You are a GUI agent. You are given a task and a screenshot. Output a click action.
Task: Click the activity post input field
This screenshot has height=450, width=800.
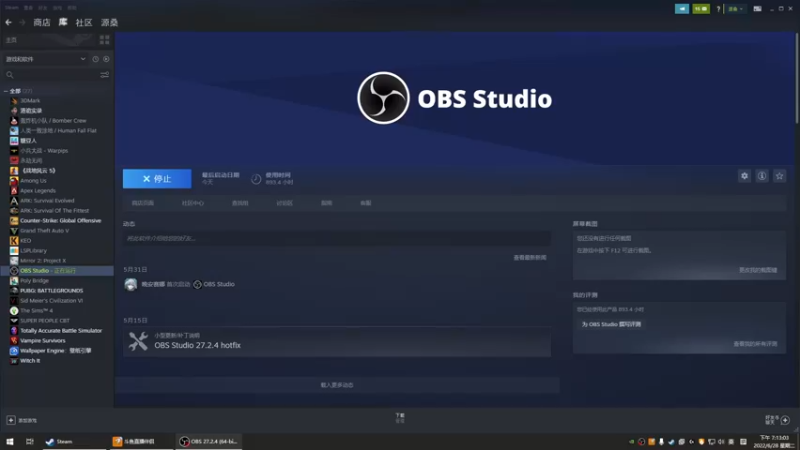click(337, 238)
